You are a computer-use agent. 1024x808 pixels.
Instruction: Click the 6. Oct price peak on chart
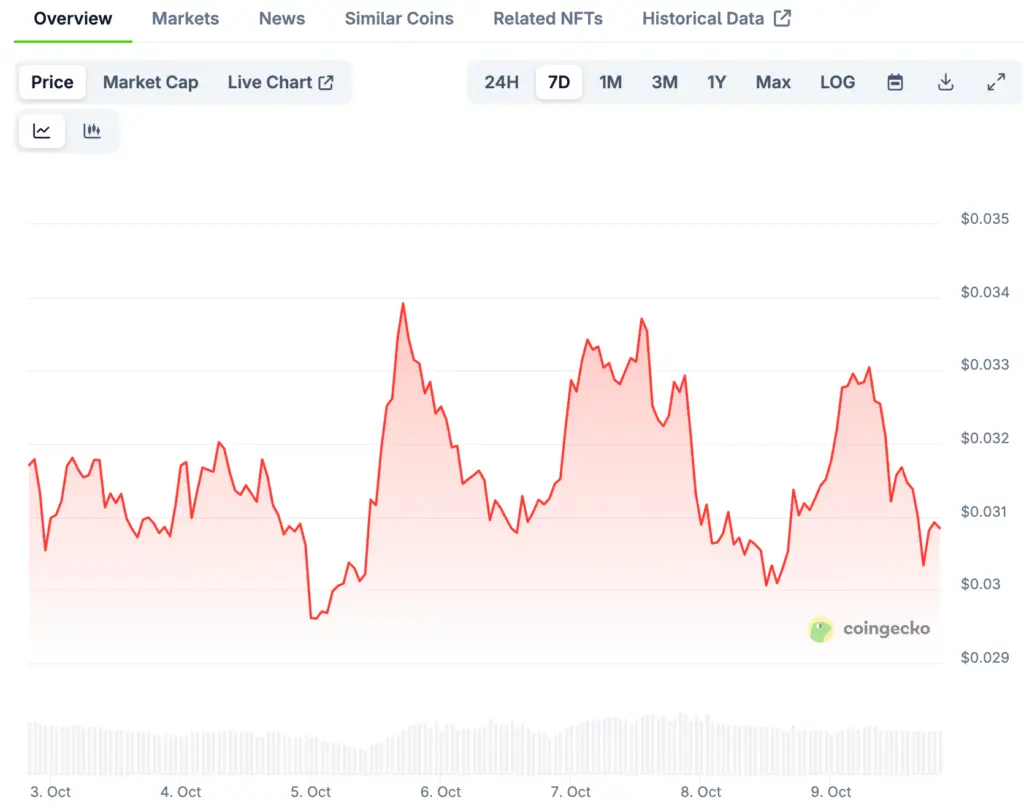click(403, 304)
